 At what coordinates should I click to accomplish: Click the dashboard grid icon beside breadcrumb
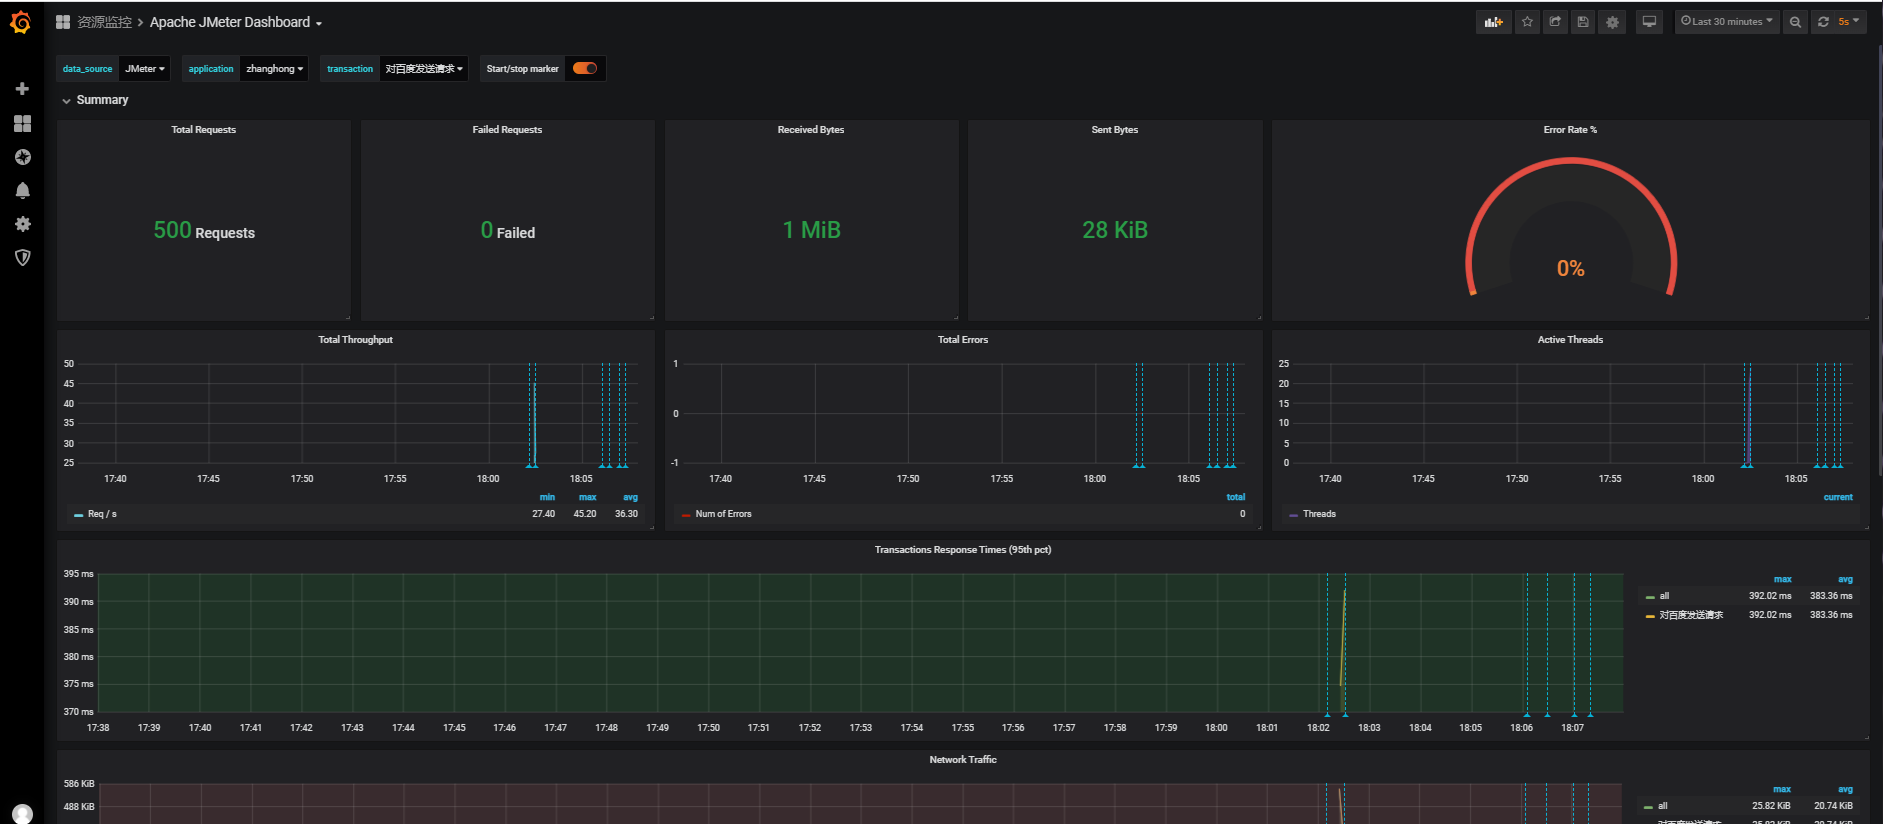[63, 22]
